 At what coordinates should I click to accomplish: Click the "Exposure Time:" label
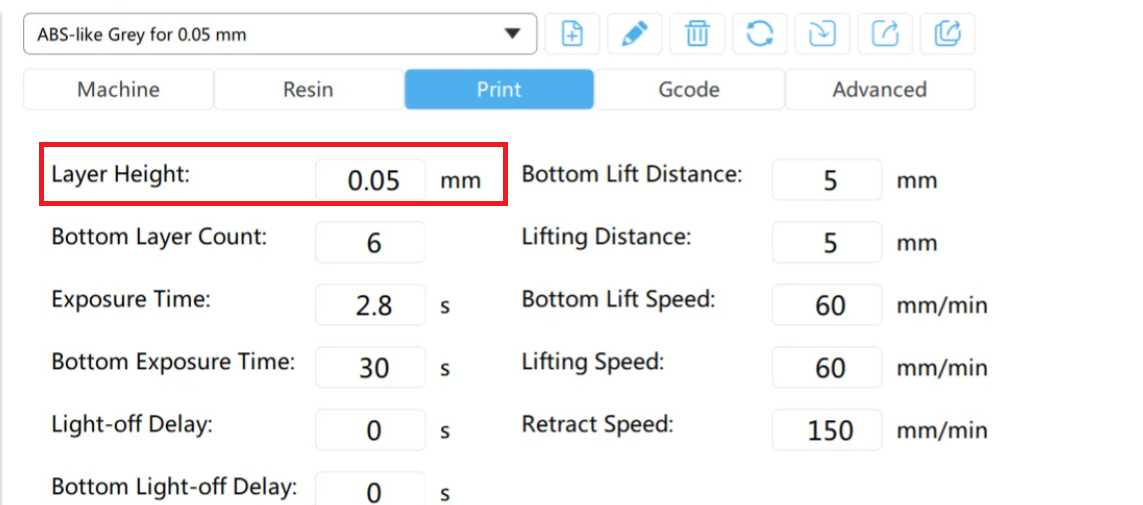tap(130, 300)
